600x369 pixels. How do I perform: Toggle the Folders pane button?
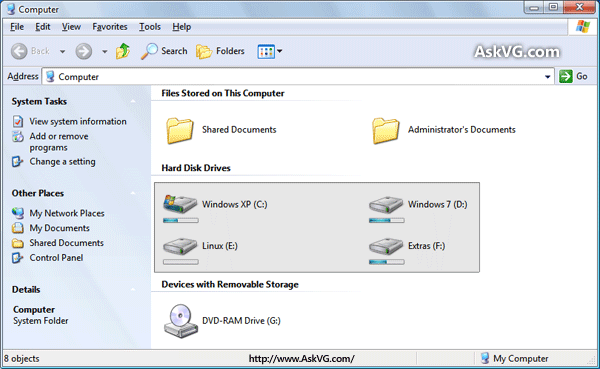(220, 51)
